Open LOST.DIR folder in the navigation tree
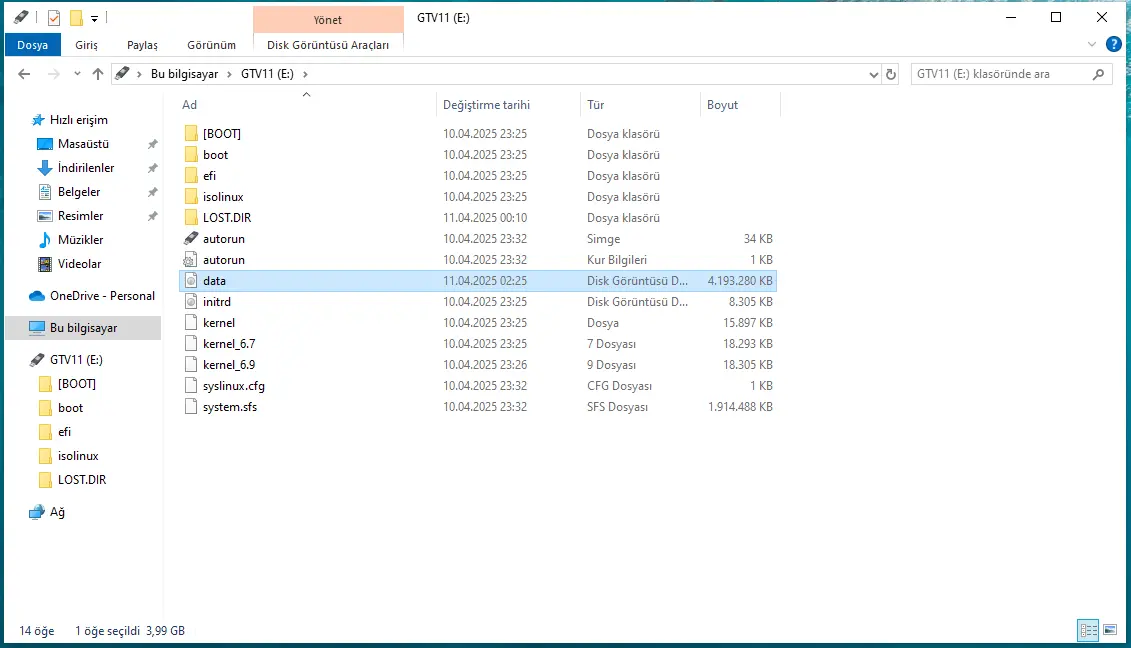The width and height of the screenshot is (1131, 648). [x=82, y=479]
